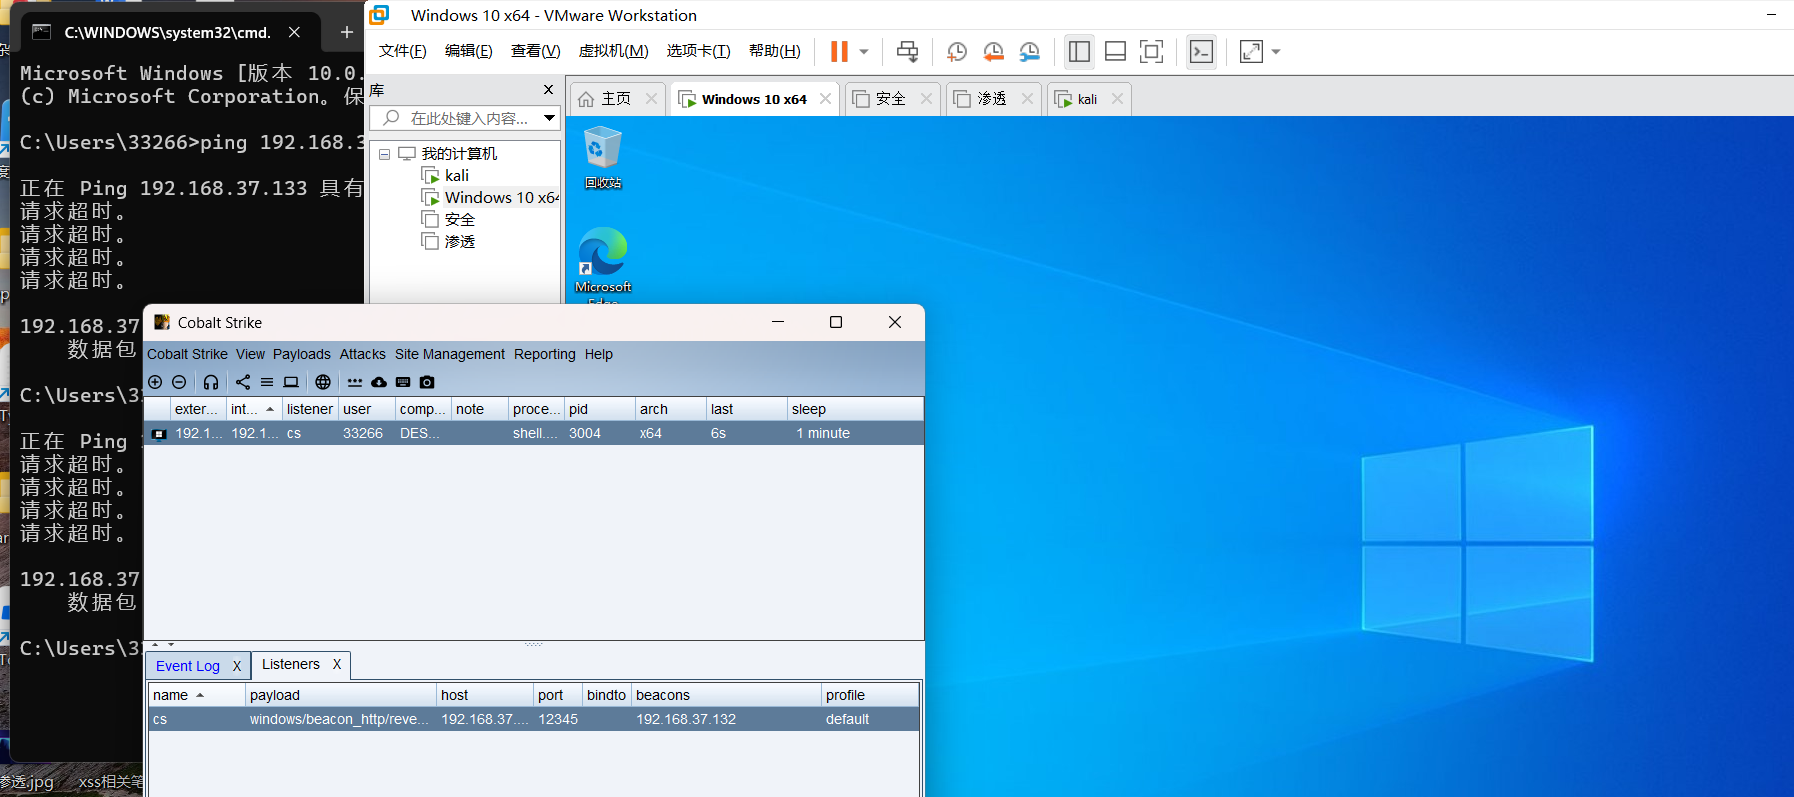Open the Payloads menu
1794x797 pixels.
click(x=302, y=354)
